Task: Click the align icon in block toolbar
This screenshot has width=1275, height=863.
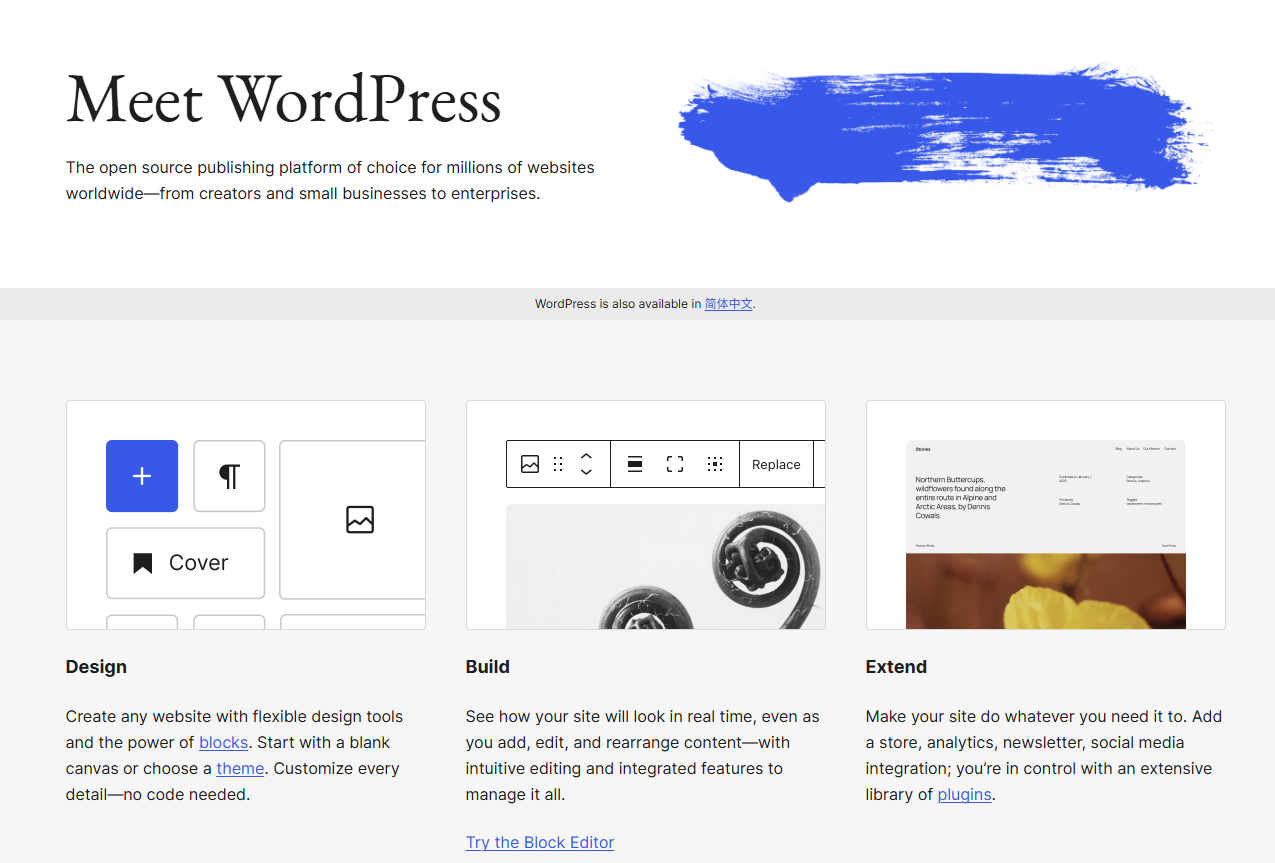Action: [635, 464]
